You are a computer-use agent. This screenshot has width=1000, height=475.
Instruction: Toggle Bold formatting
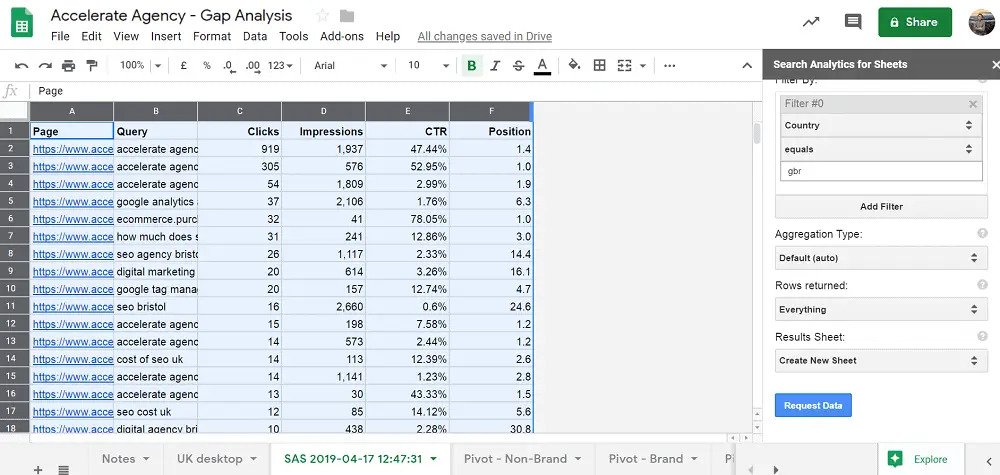472,65
